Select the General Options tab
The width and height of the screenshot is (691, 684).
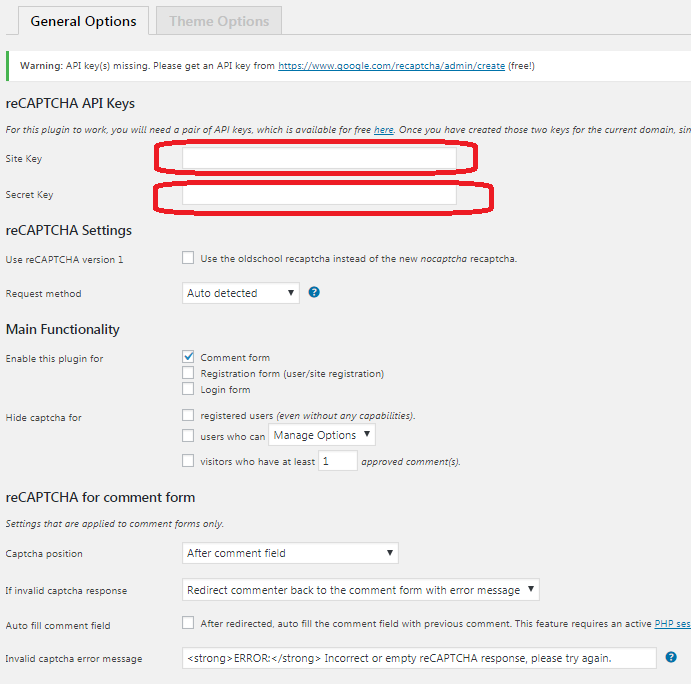pos(83,21)
